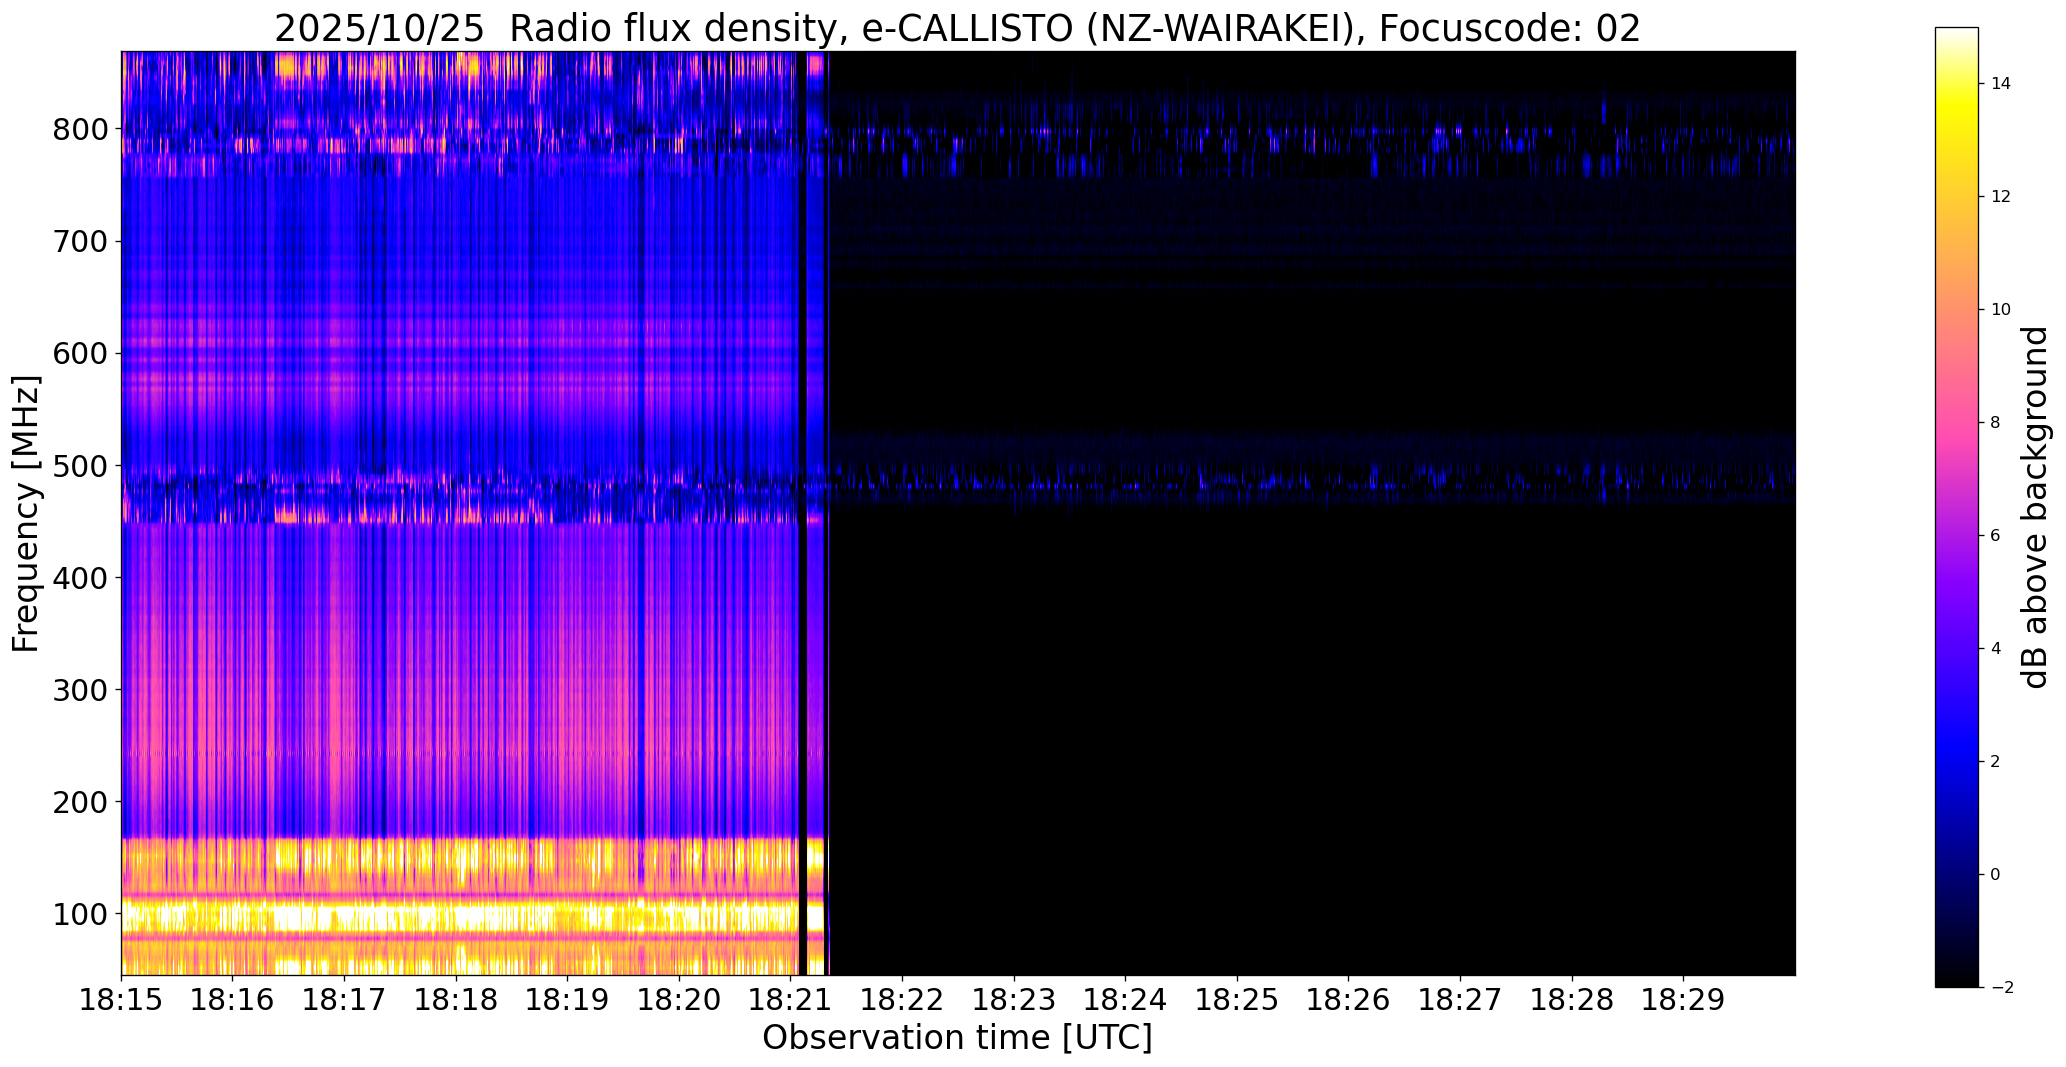The width and height of the screenshot is (2066, 1067).
Task: Click the 100 MHz frequency tick label
Action: [x=82, y=914]
